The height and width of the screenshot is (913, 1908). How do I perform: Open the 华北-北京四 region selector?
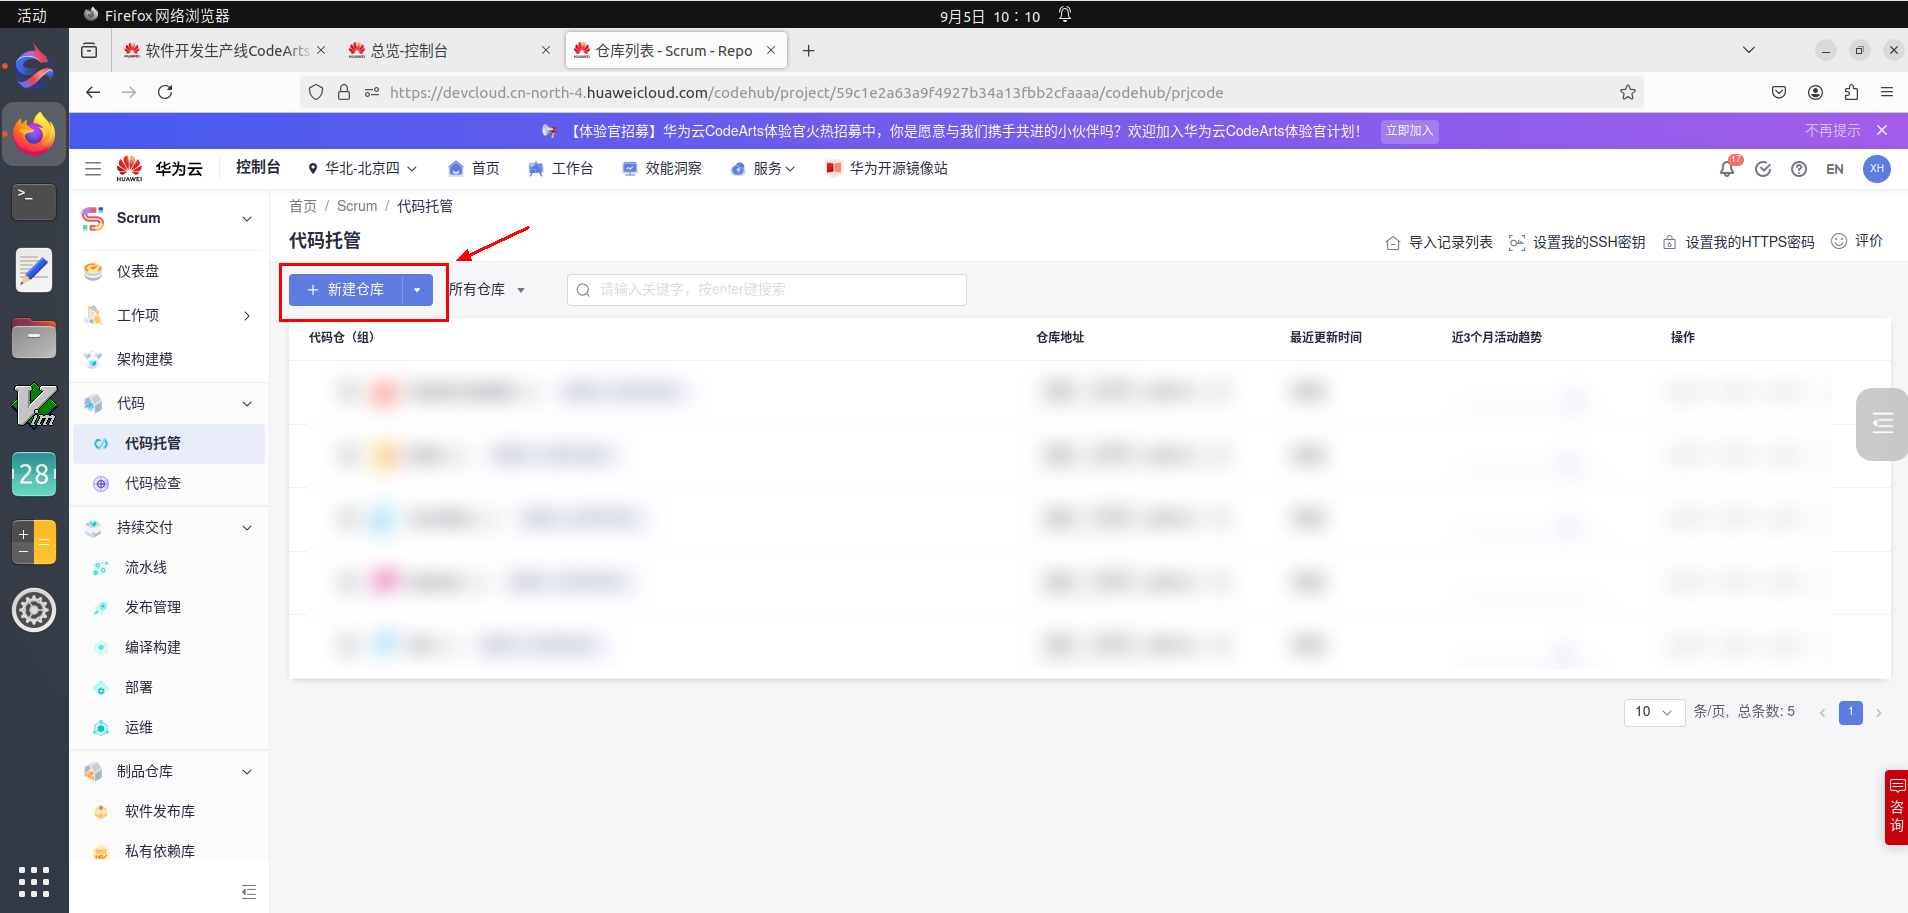pos(362,169)
